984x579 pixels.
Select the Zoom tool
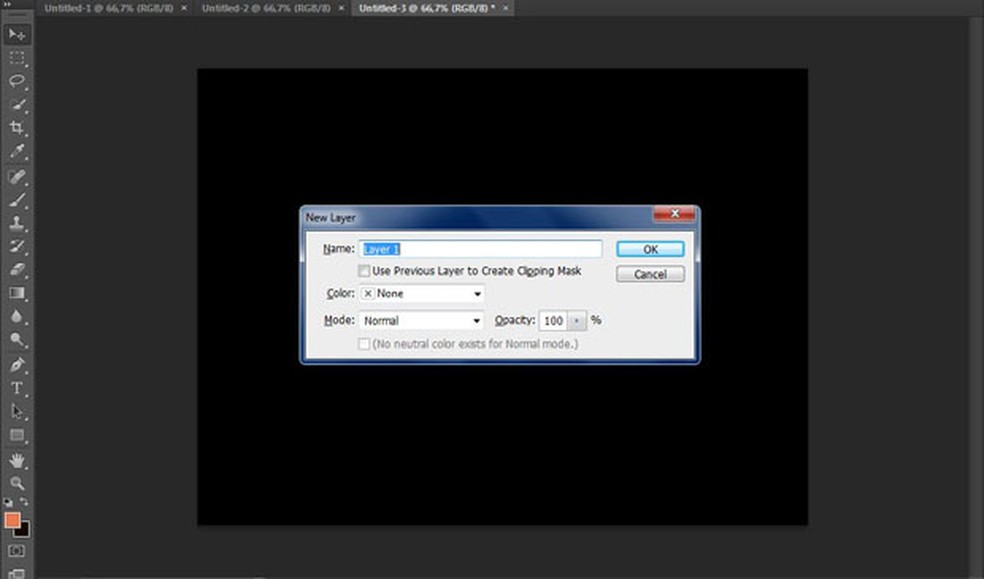(x=17, y=483)
